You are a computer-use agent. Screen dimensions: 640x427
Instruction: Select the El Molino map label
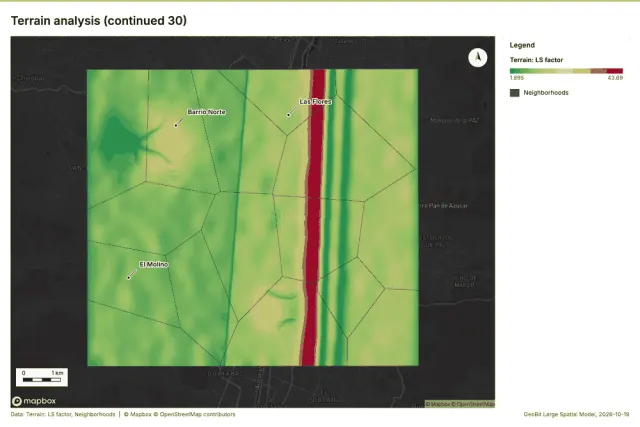(x=154, y=265)
